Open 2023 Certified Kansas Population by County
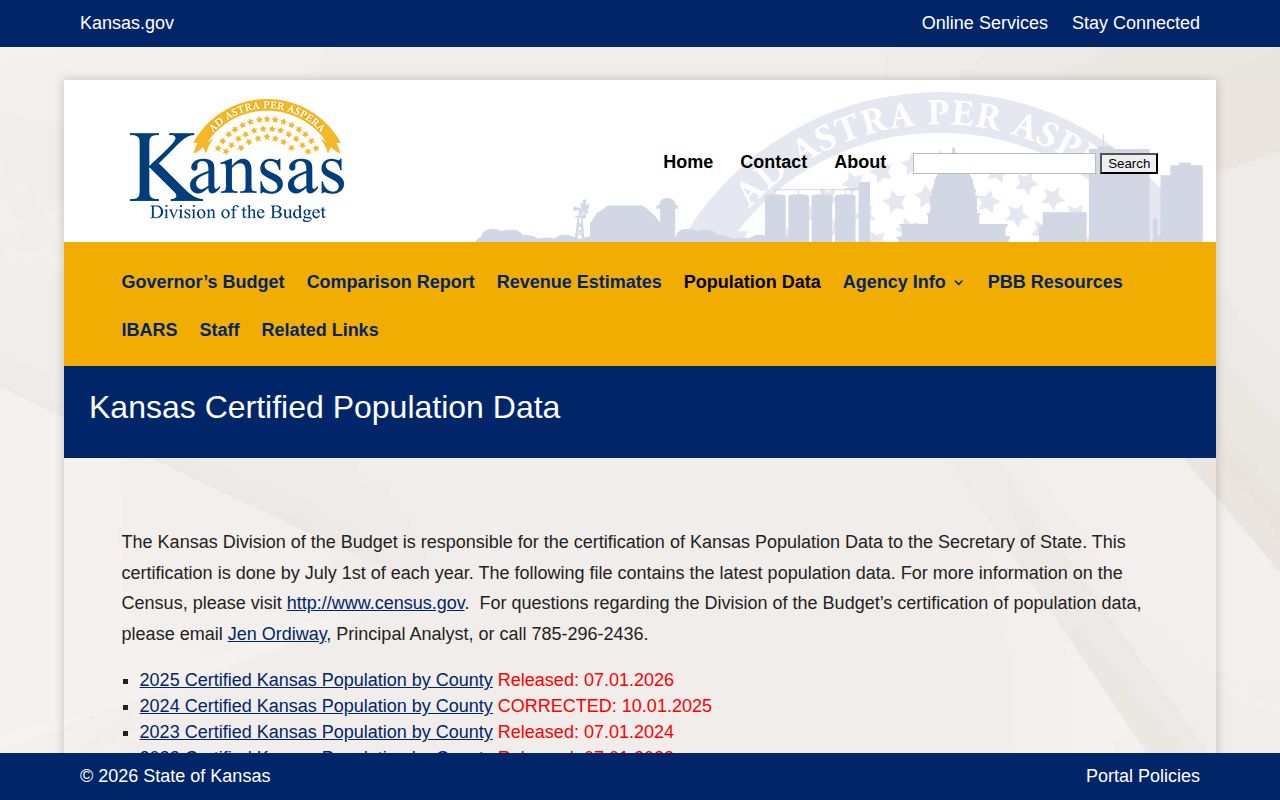This screenshot has height=800, width=1280. point(316,732)
